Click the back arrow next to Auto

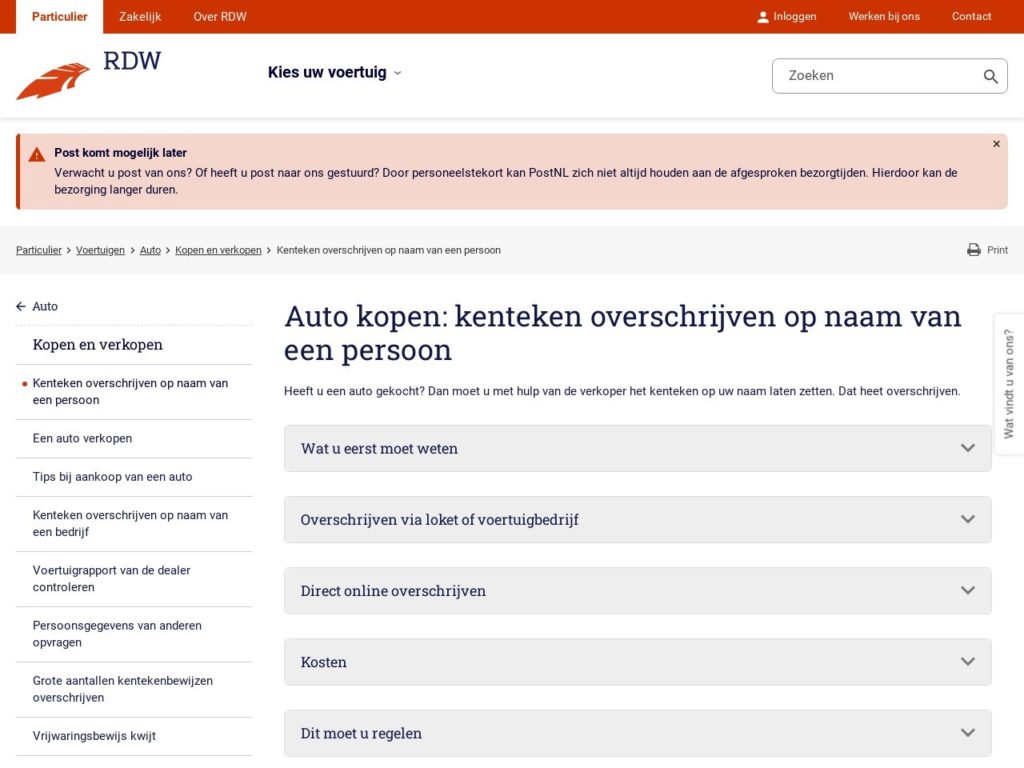pyautogui.click(x=18, y=306)
